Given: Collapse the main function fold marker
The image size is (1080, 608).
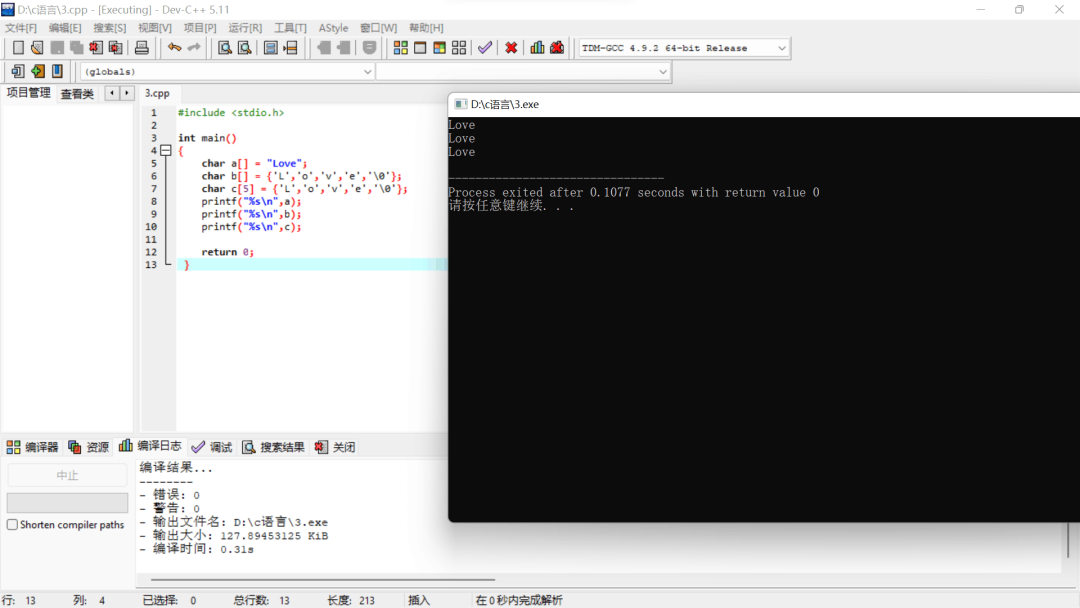Looking at the screenshot, I should pyautogui.click(x=166, y=151).
